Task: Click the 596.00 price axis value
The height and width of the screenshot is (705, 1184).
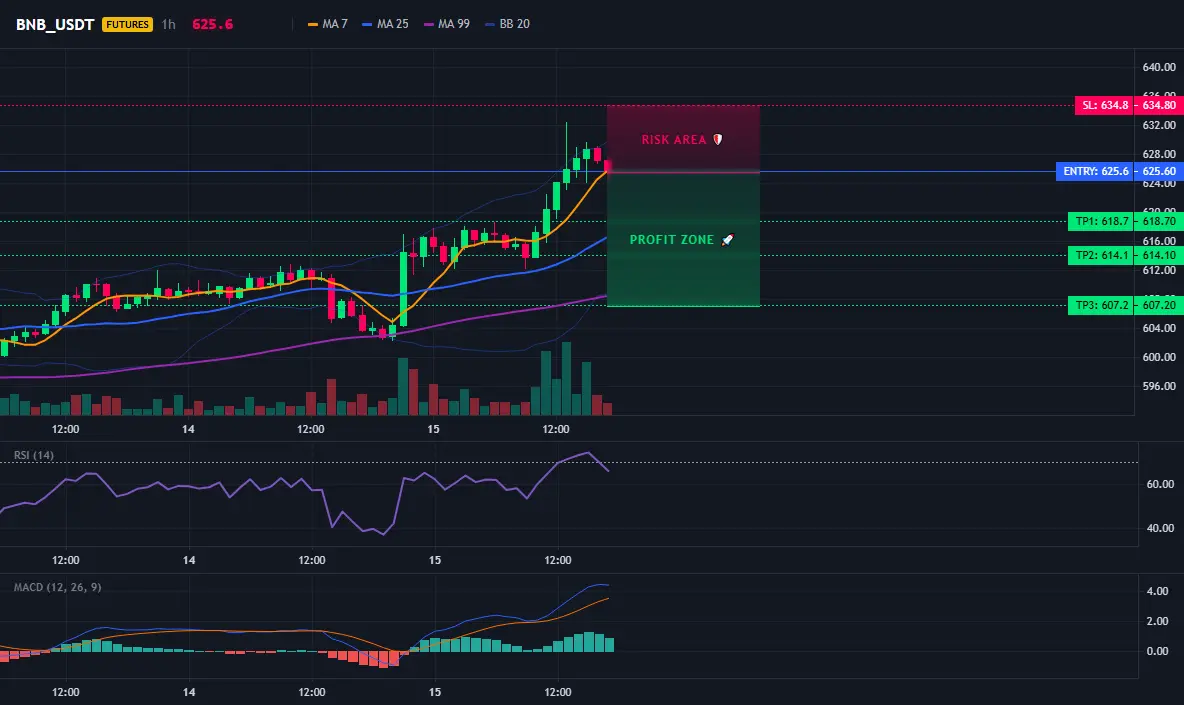Action: (1159, 386)
